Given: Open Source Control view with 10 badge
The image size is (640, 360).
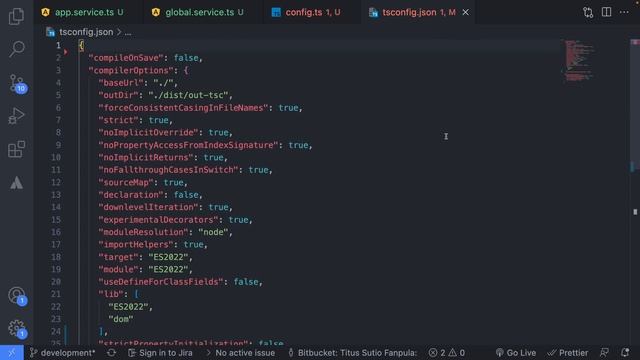Looking at the screenshot, I should click(x=17, y=83).
